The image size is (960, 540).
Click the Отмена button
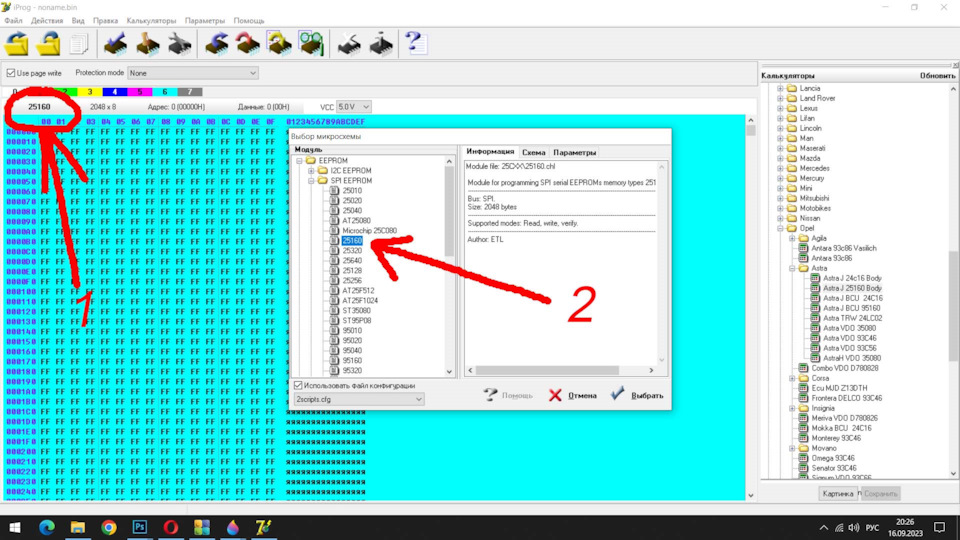pyautogui.click(x=572, y=396)
